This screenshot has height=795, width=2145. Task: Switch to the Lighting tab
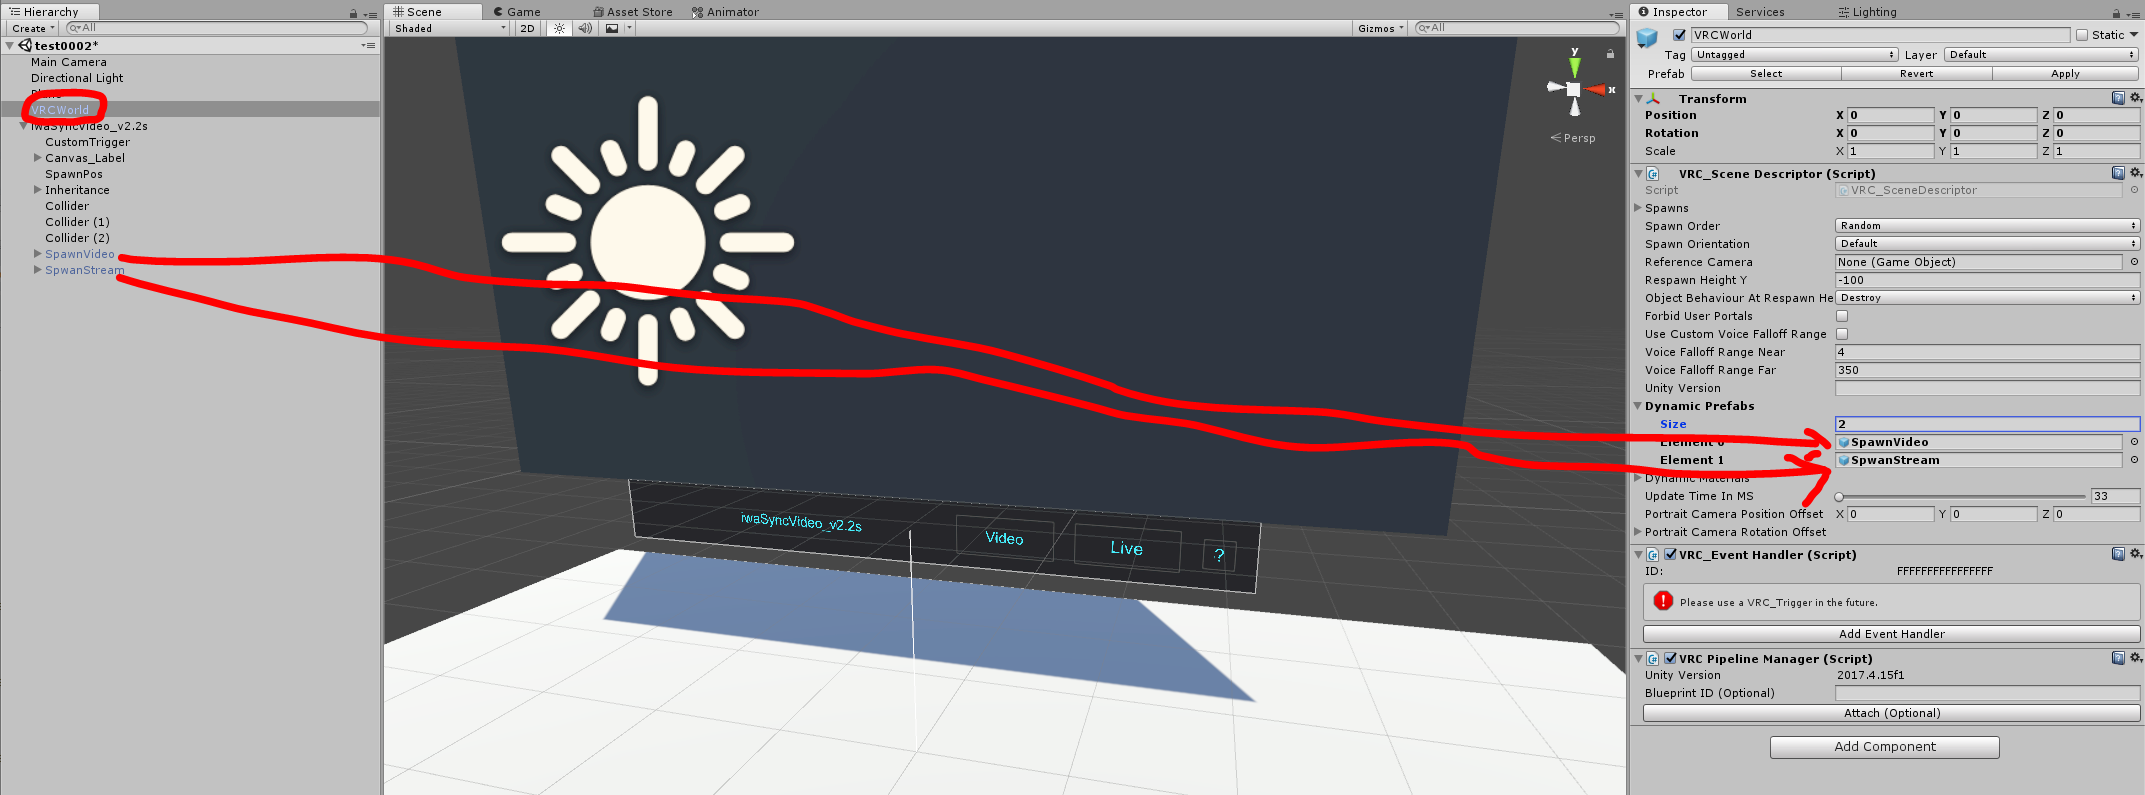pos(1867,12)
